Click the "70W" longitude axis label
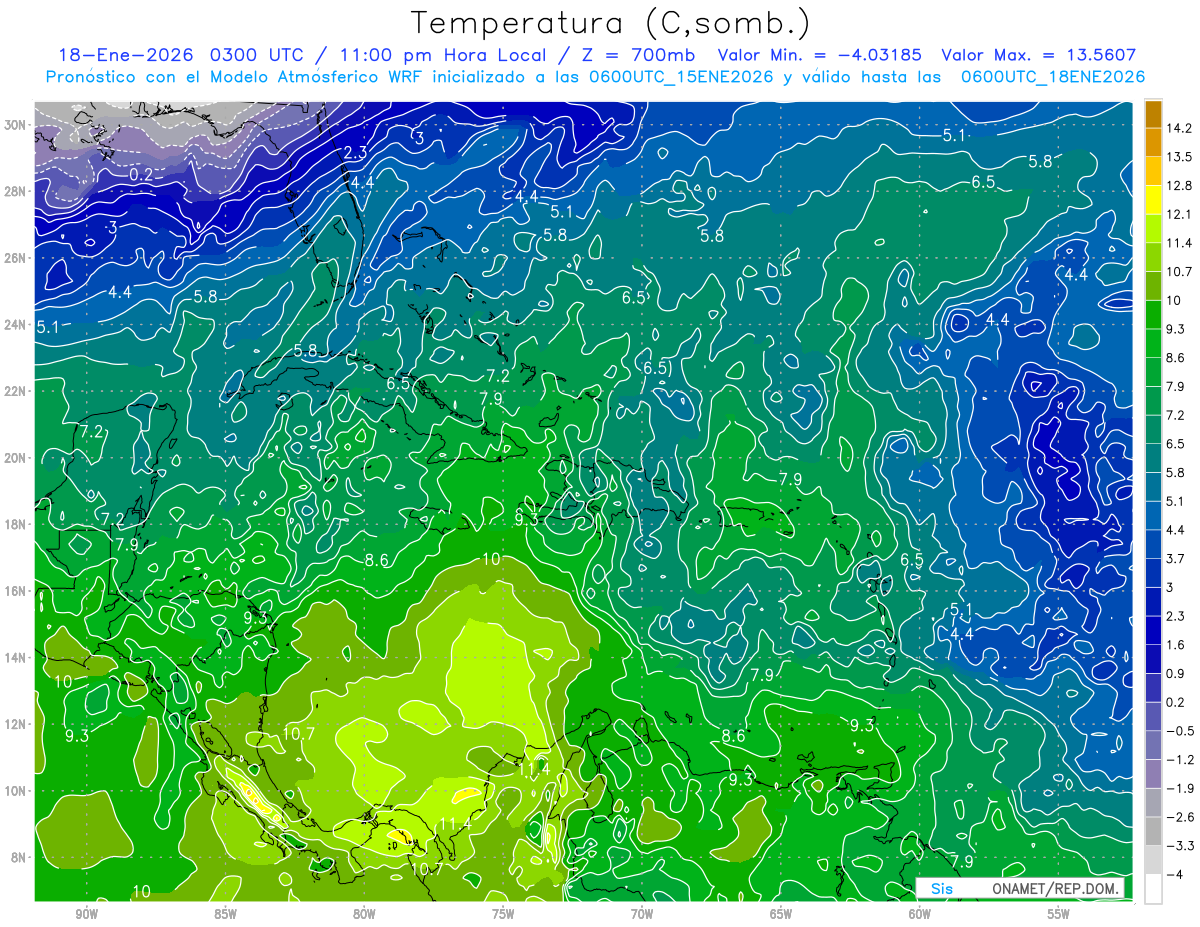 point(642,914)
